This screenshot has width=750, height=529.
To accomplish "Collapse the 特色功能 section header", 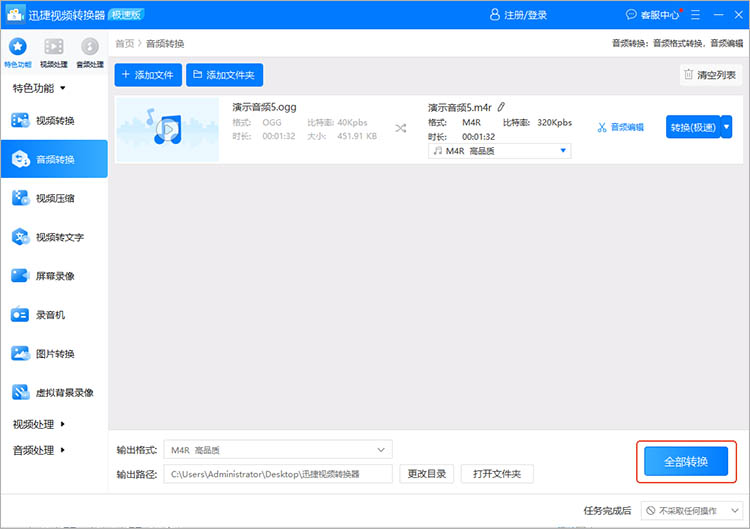I will (x=39, y=88).
